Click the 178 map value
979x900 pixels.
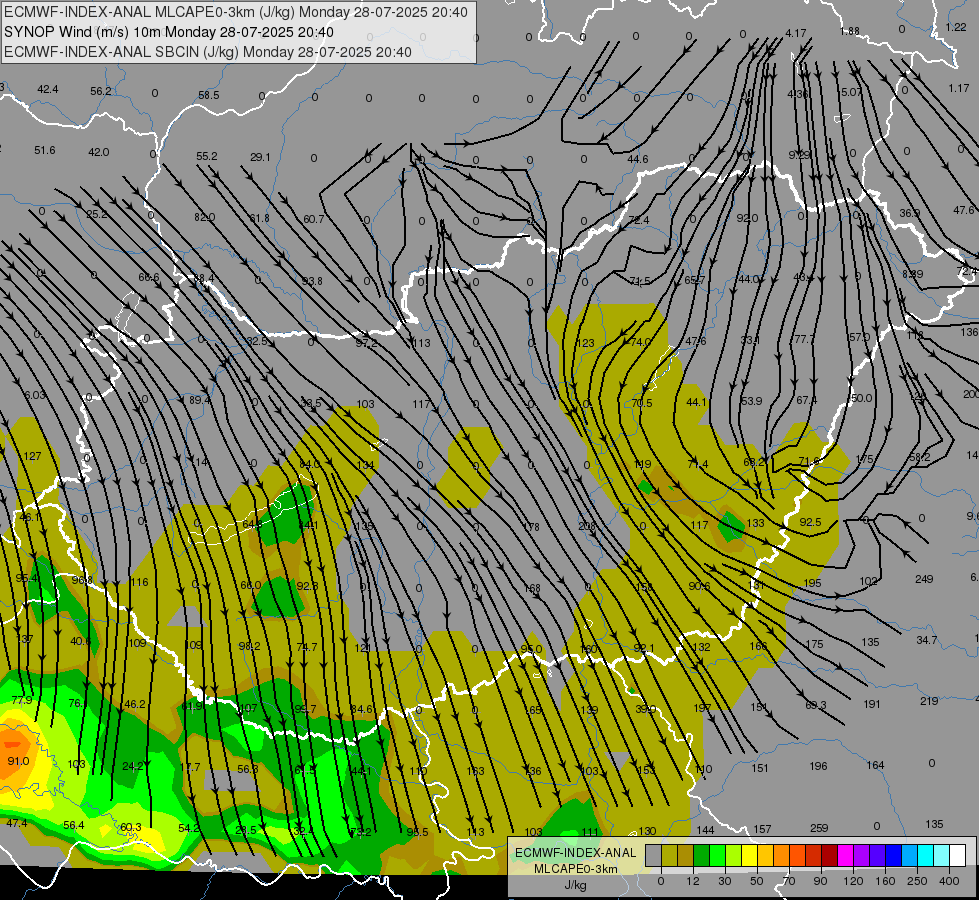(531, 527)
